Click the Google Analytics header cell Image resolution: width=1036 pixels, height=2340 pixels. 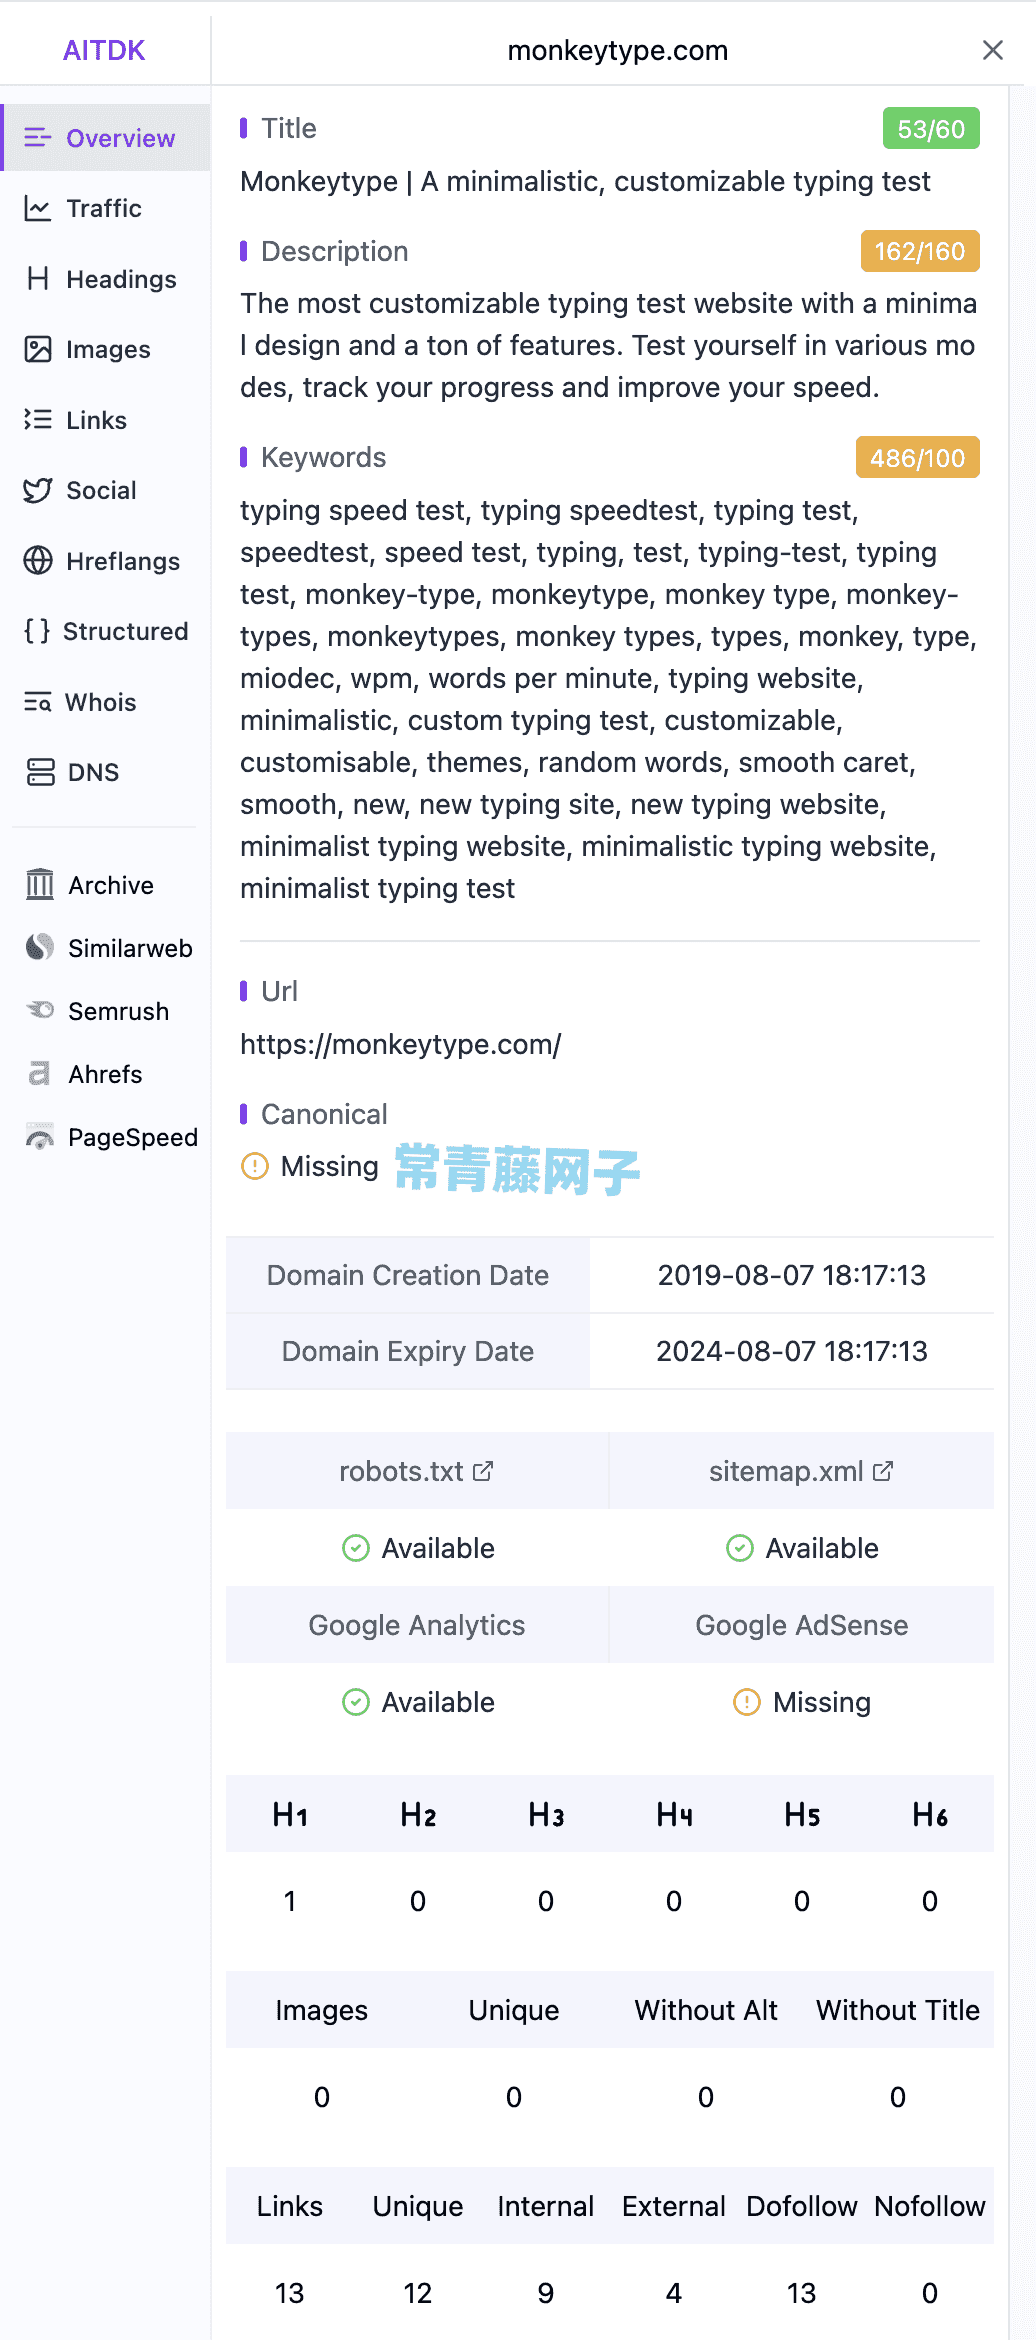click(417, 1625)
